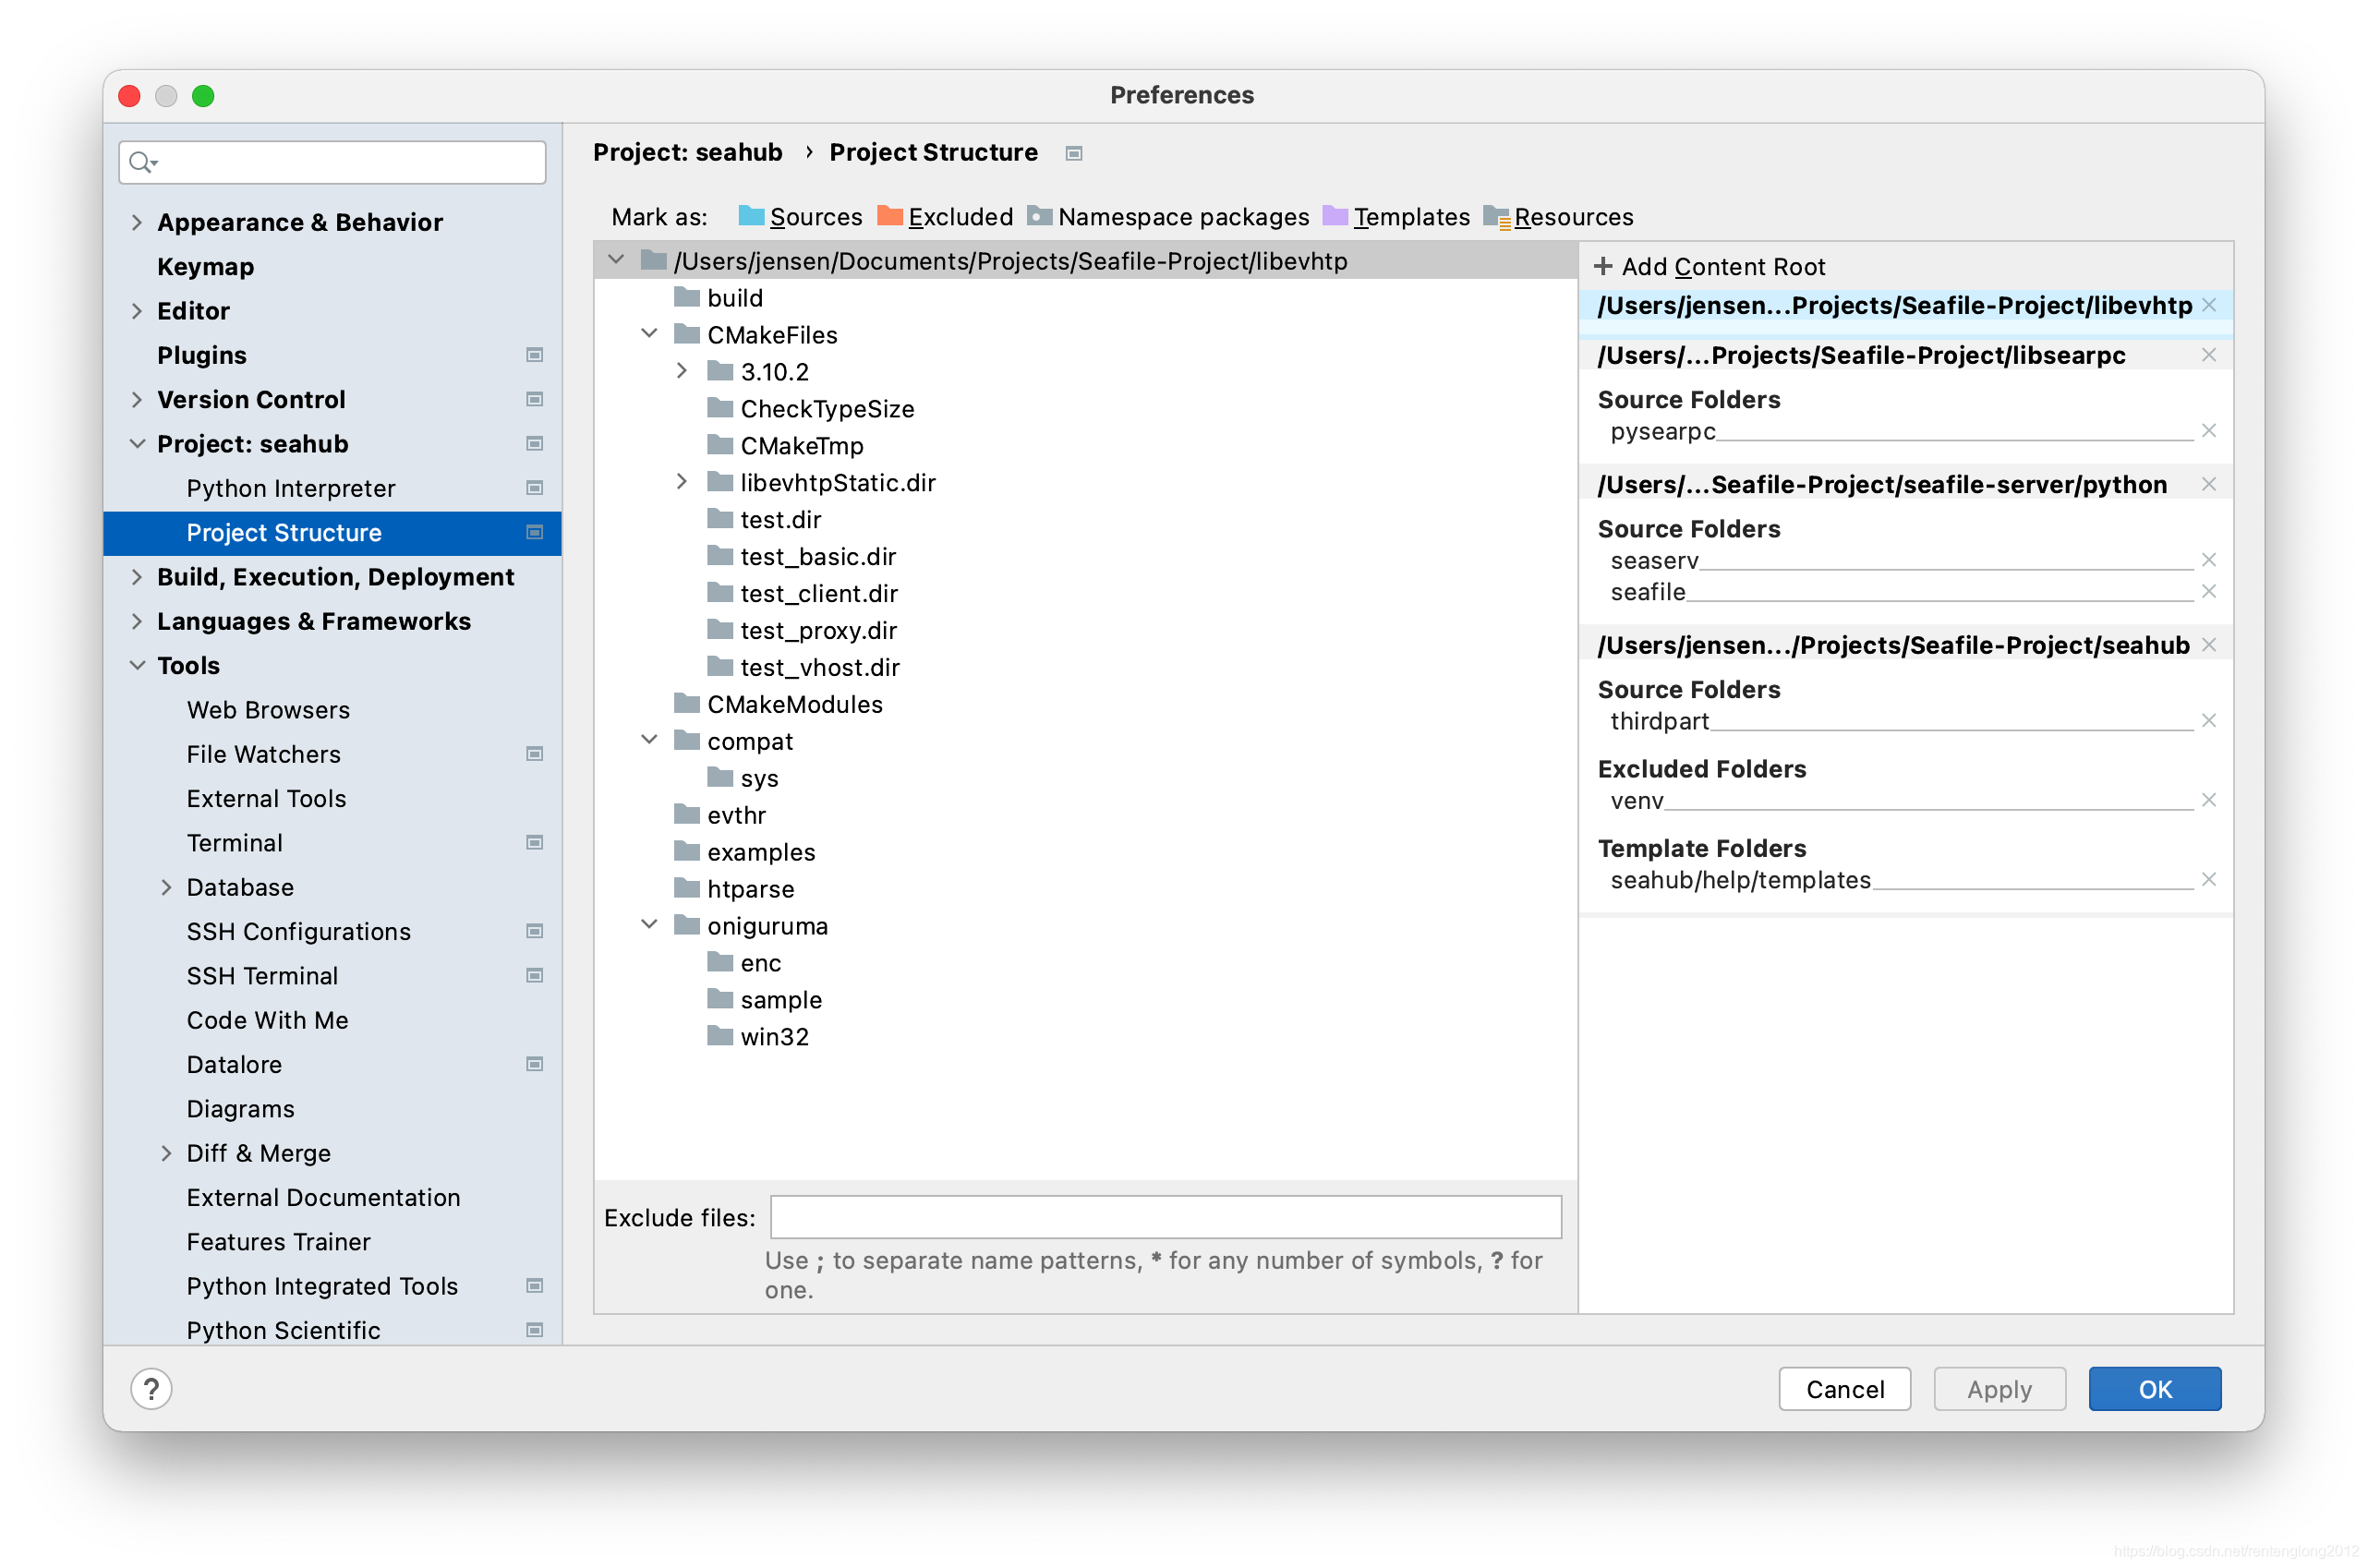This screenshot has height=1568, width=2368.
Task: Click the search magnifier icon
Action: point(142,162)
